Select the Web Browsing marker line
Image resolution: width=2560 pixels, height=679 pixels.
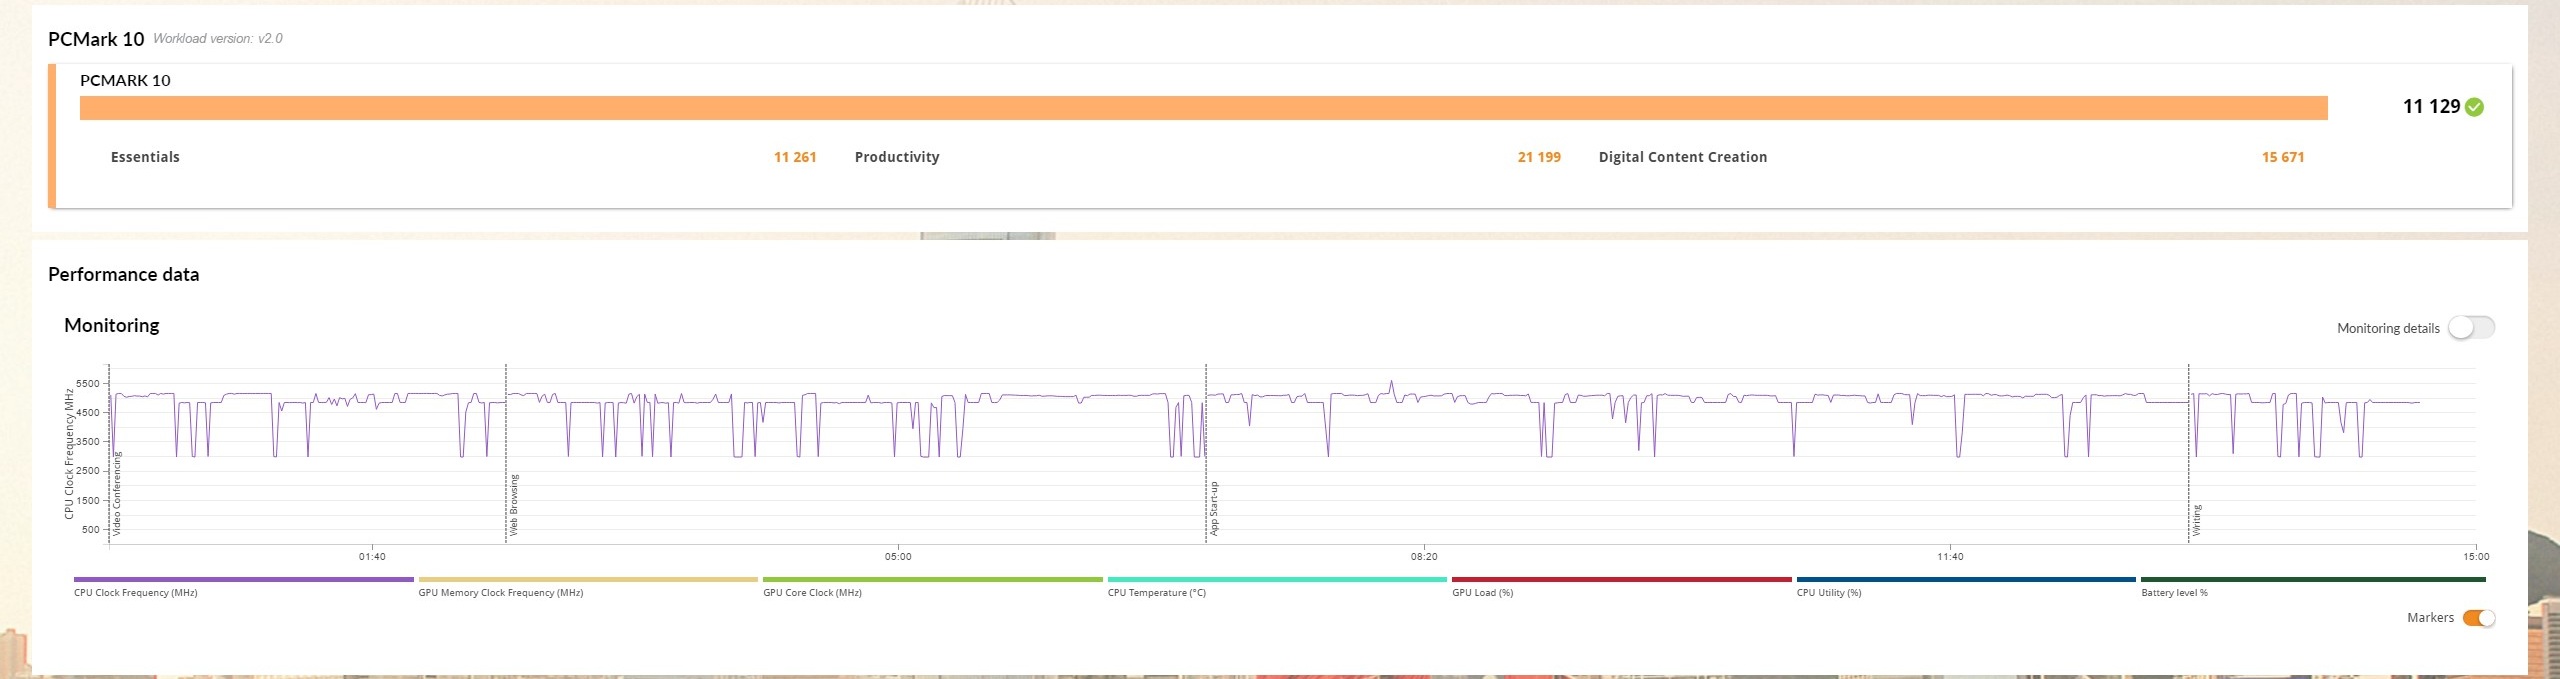pos(514,505)
